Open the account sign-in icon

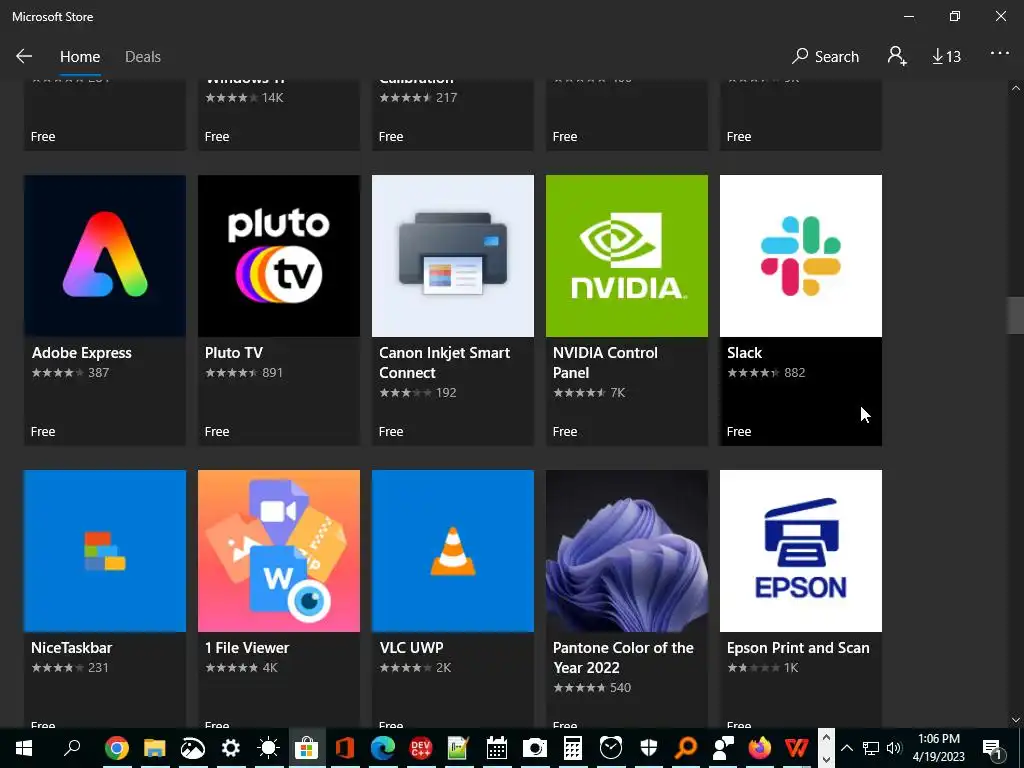coord(897,56)
